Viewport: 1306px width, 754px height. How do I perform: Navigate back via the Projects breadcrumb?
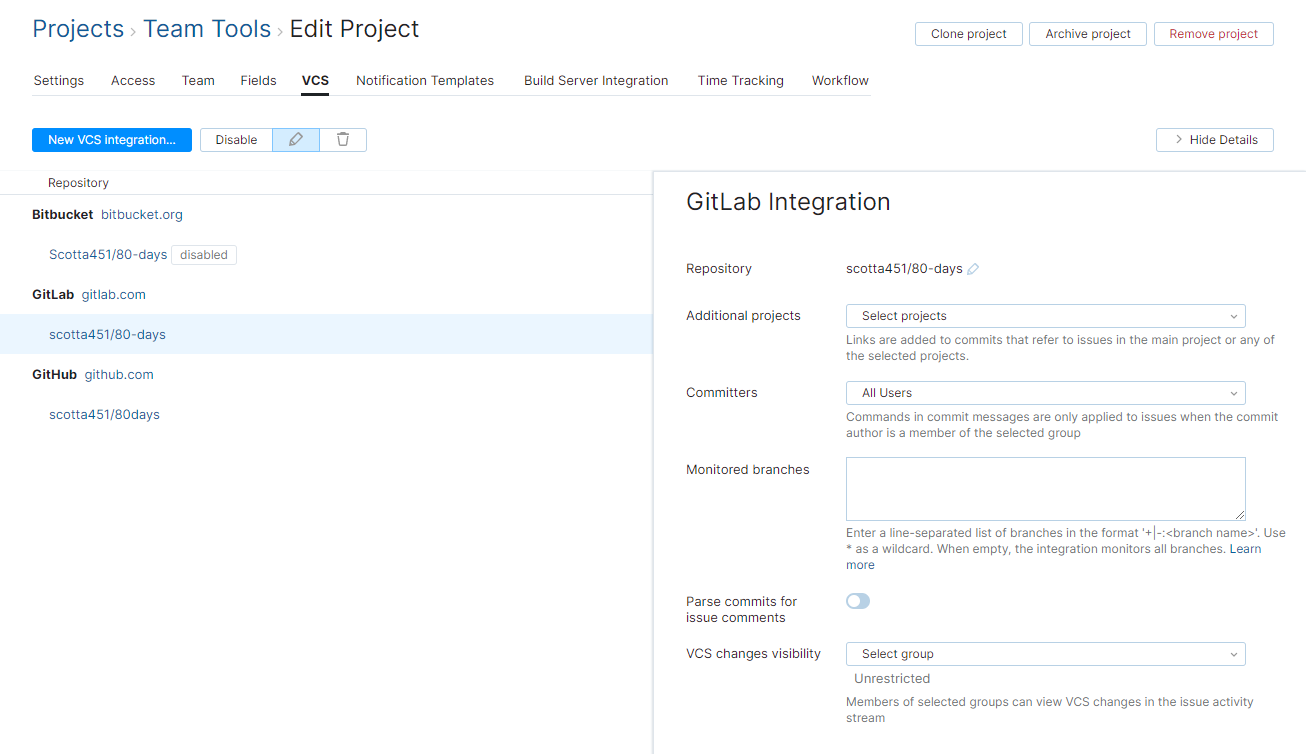78,29
